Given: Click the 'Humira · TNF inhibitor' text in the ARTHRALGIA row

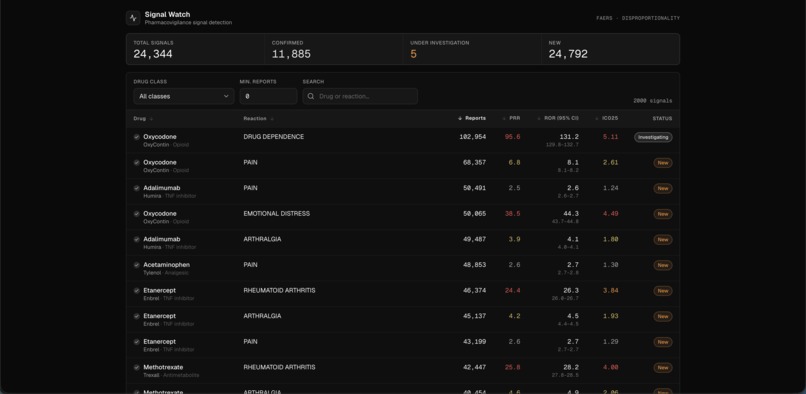Looking at the screenshot, I should (170, 247).
